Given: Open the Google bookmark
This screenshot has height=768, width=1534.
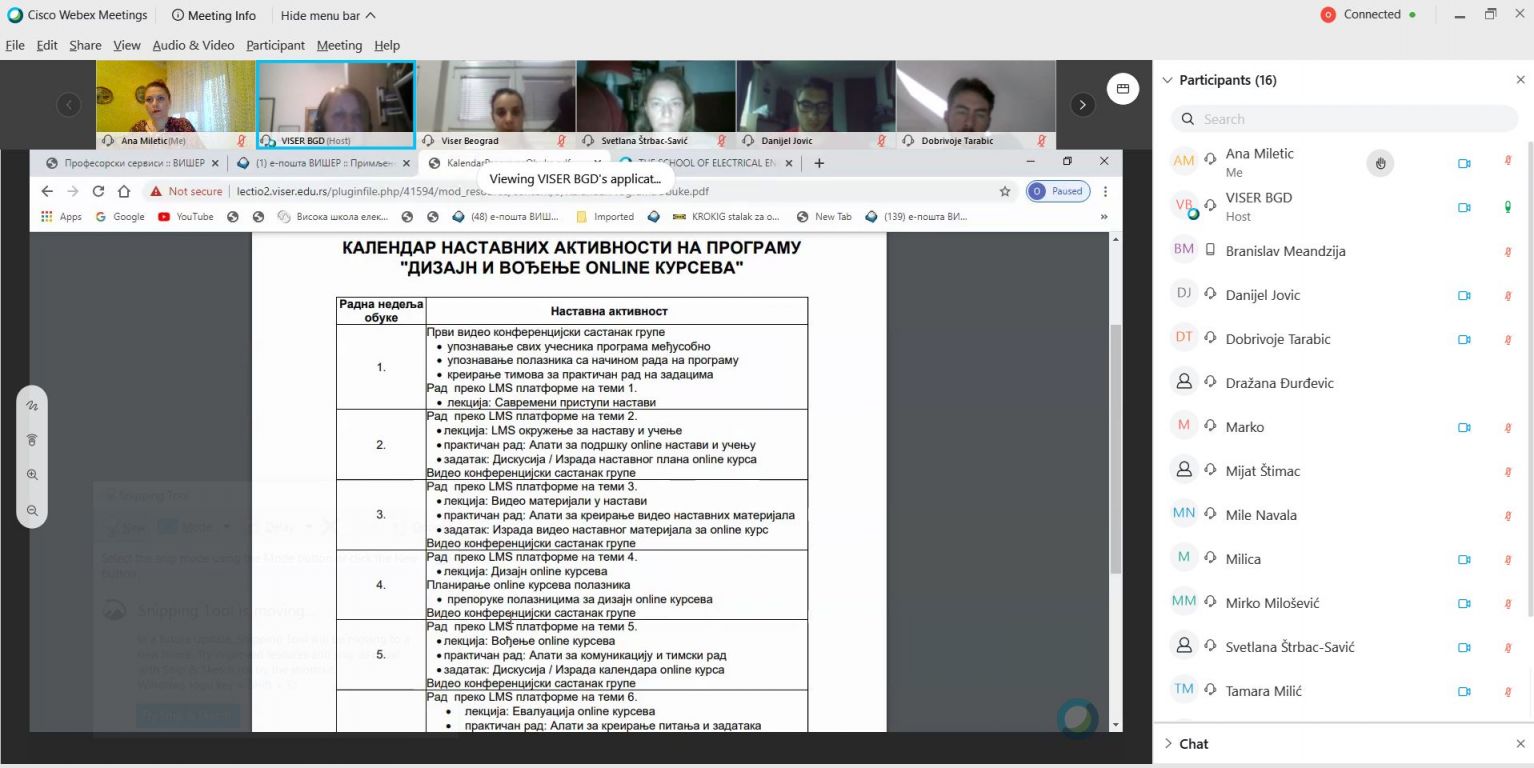Looking at the screenshot, I should (120, 216).
